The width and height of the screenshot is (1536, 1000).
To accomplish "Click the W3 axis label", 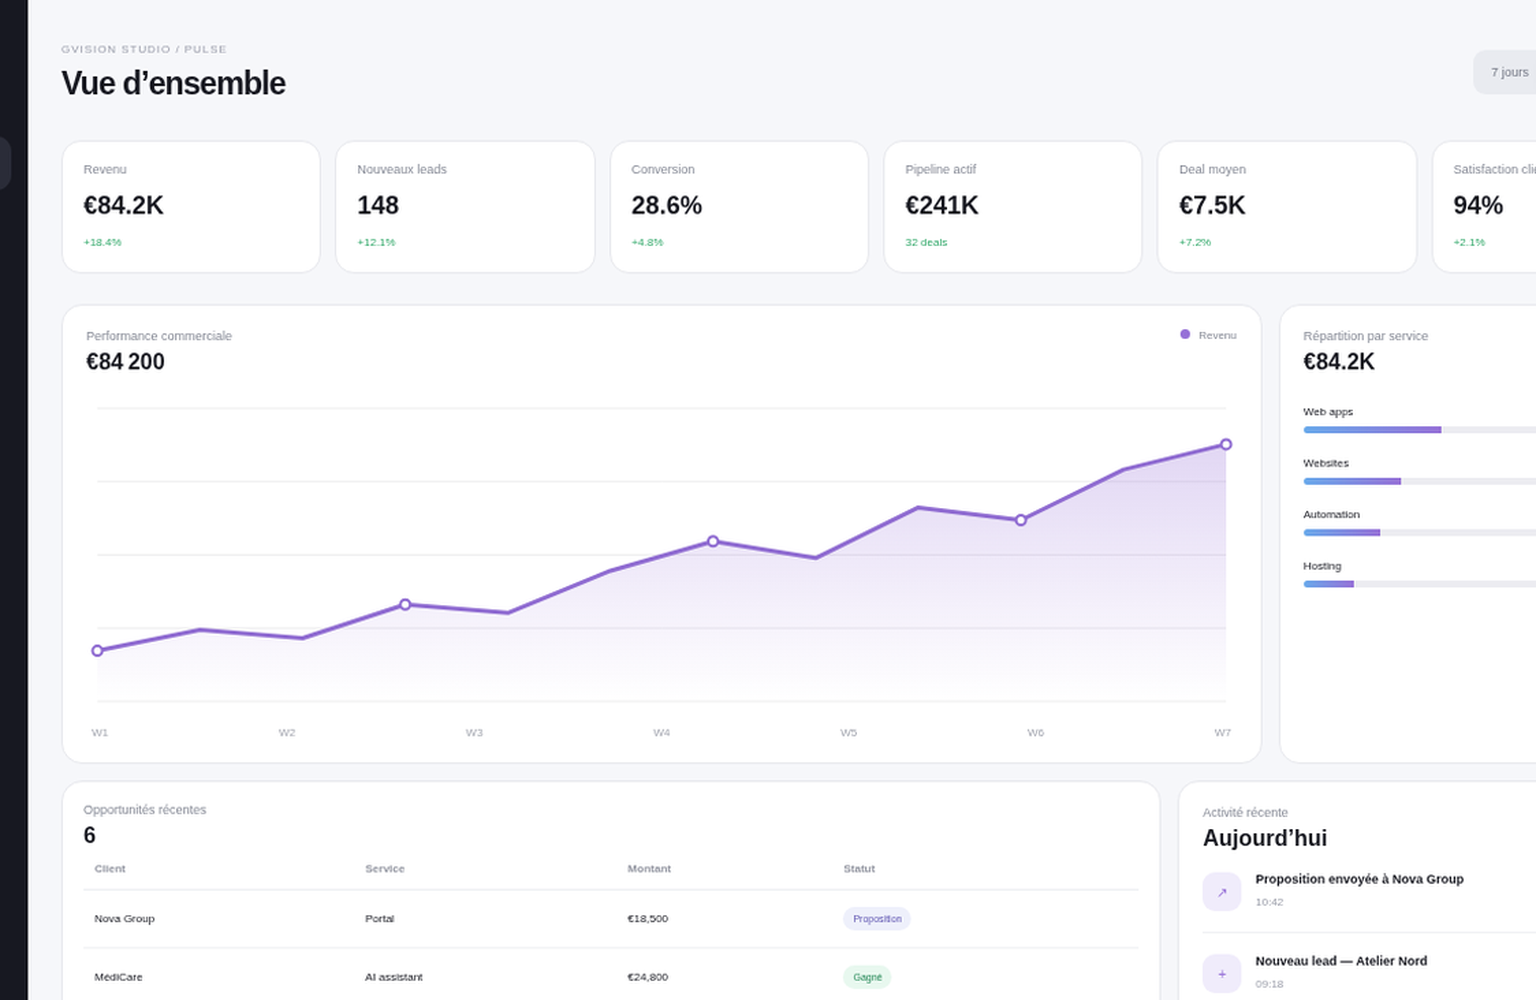I will point(474,733).
